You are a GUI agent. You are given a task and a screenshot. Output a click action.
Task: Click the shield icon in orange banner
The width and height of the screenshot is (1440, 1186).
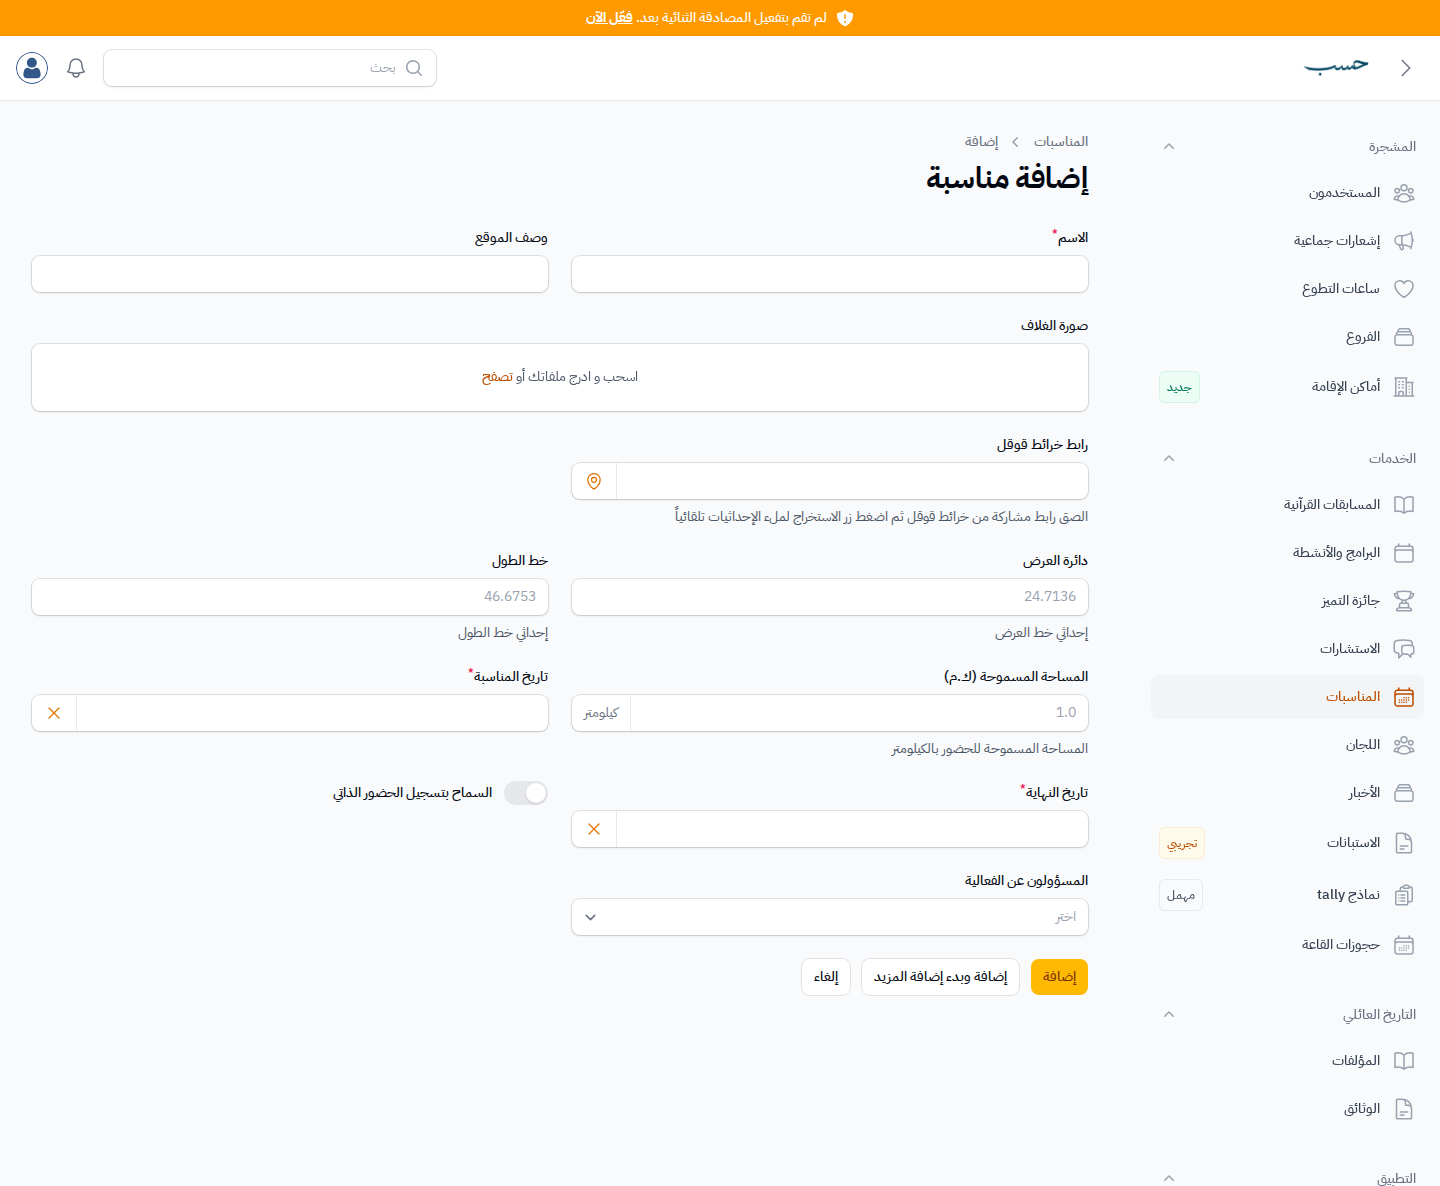click(845, 18)
